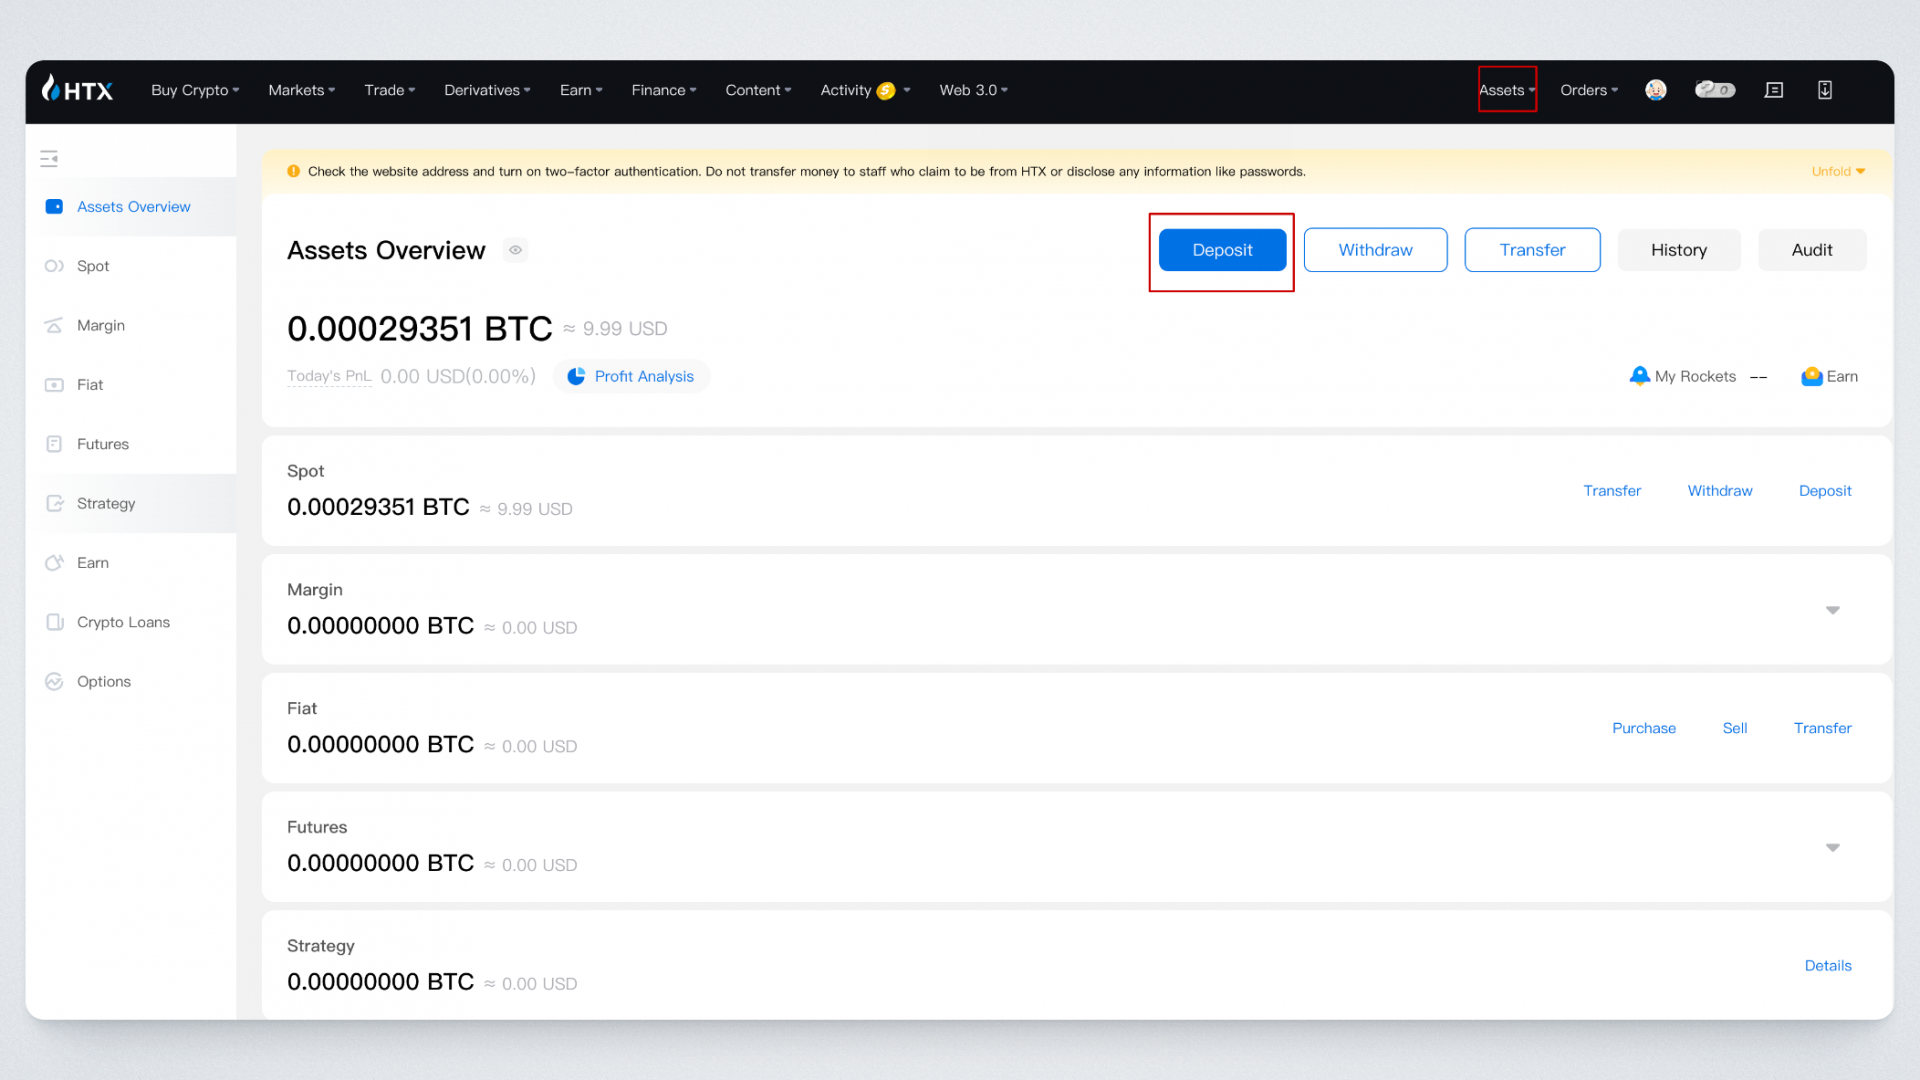Click the app download icon
Screen dimensions: 1920x1080
[x=1825, y=90]
